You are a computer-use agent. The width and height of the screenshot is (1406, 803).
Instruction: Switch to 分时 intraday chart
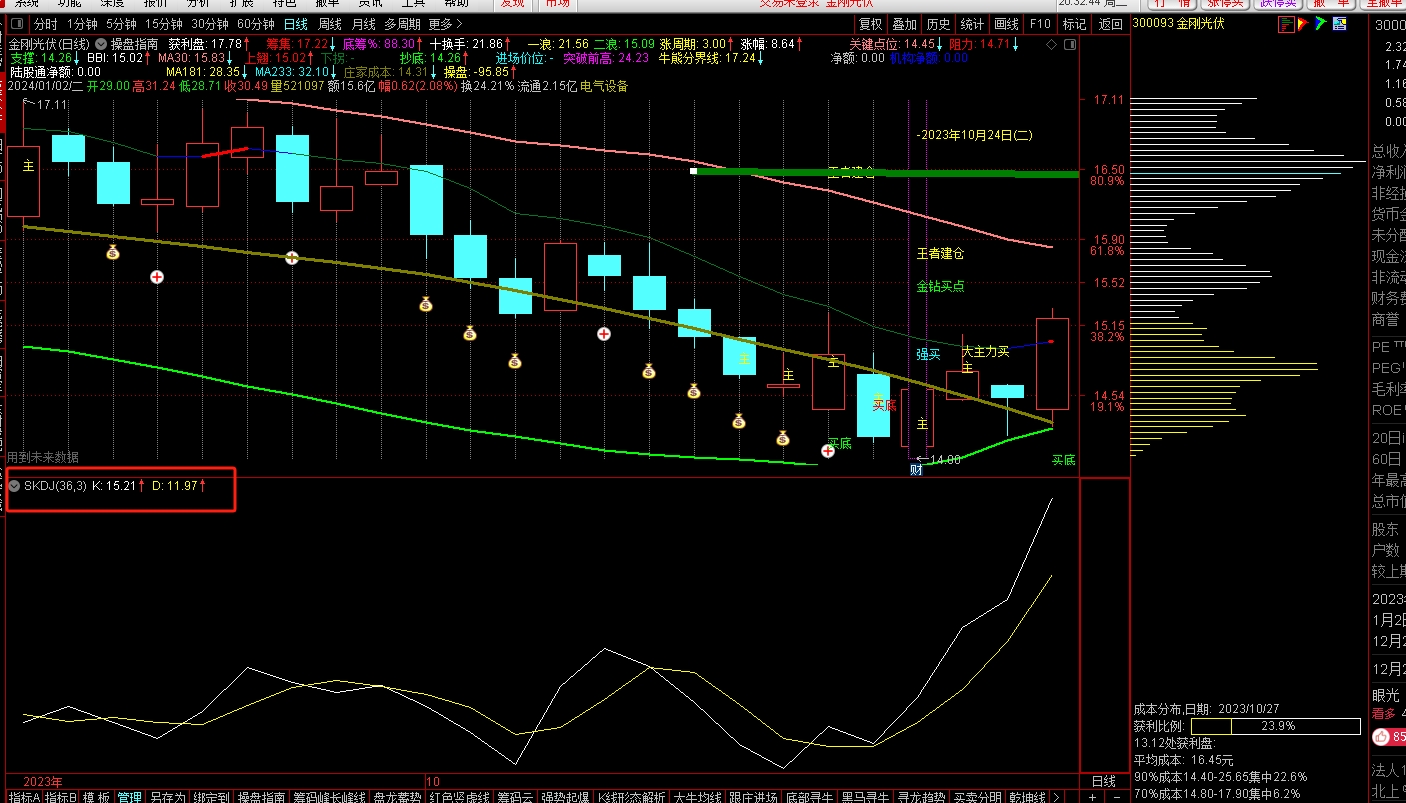click(x=46, y=24)
